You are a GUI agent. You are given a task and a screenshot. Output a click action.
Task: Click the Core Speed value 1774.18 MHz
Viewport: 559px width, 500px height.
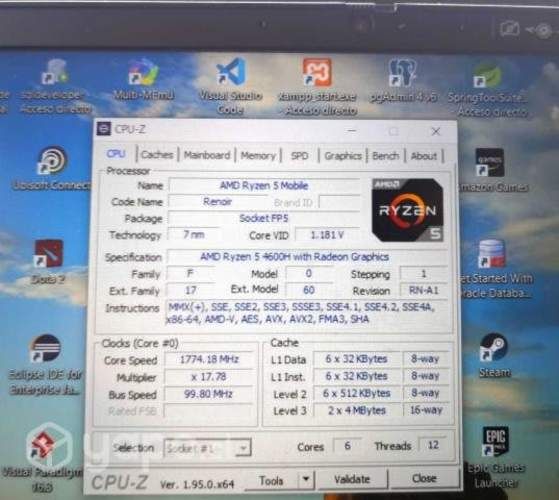[x=209, y=359]
